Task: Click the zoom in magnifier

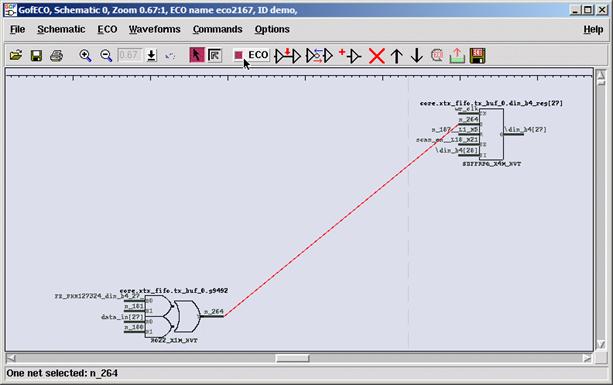Action: [85, 56]
